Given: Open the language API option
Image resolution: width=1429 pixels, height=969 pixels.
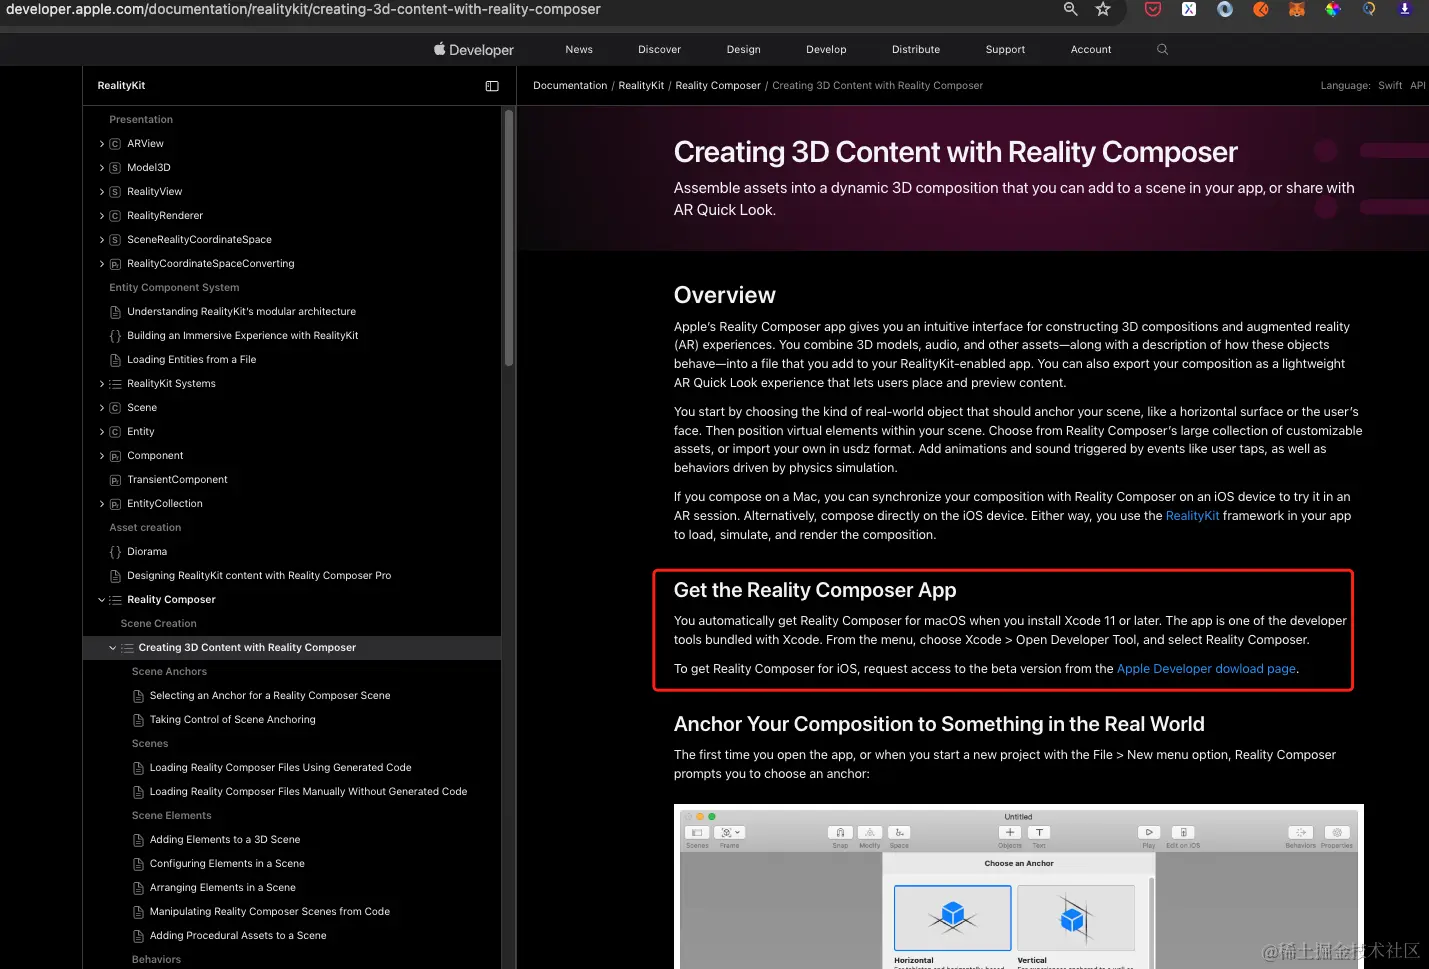Looking at the screenshot, I should (1418, 86).
